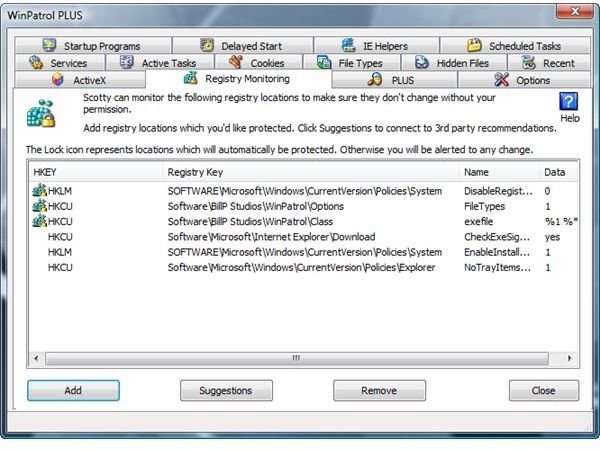Click the CheckExeSig... name cell
The height and width of the screenshot is (450, 600).
[x=497, y=237]
